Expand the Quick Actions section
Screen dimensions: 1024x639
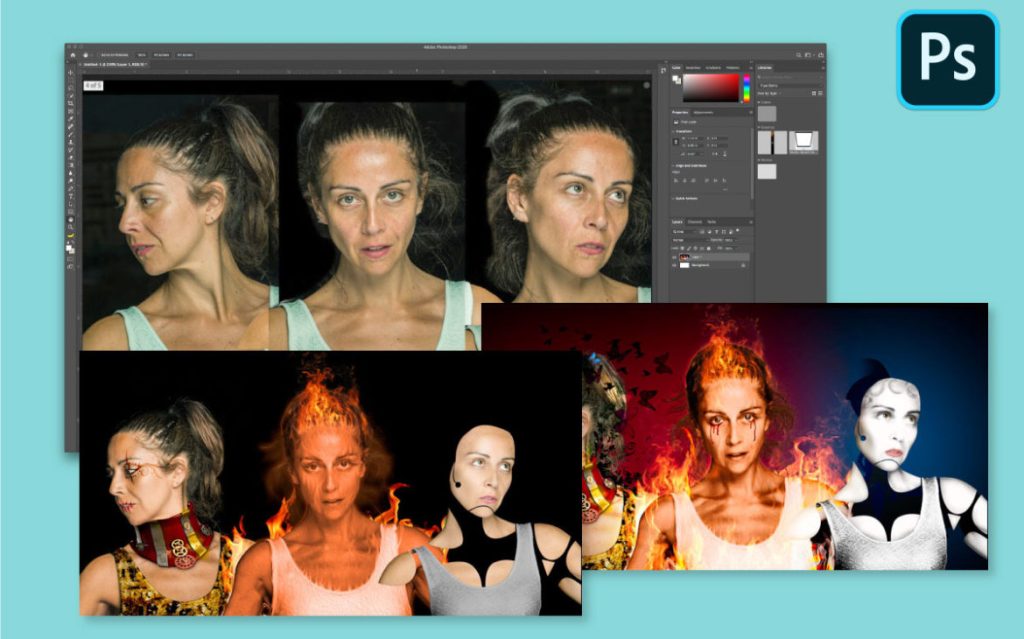[675, 197]
